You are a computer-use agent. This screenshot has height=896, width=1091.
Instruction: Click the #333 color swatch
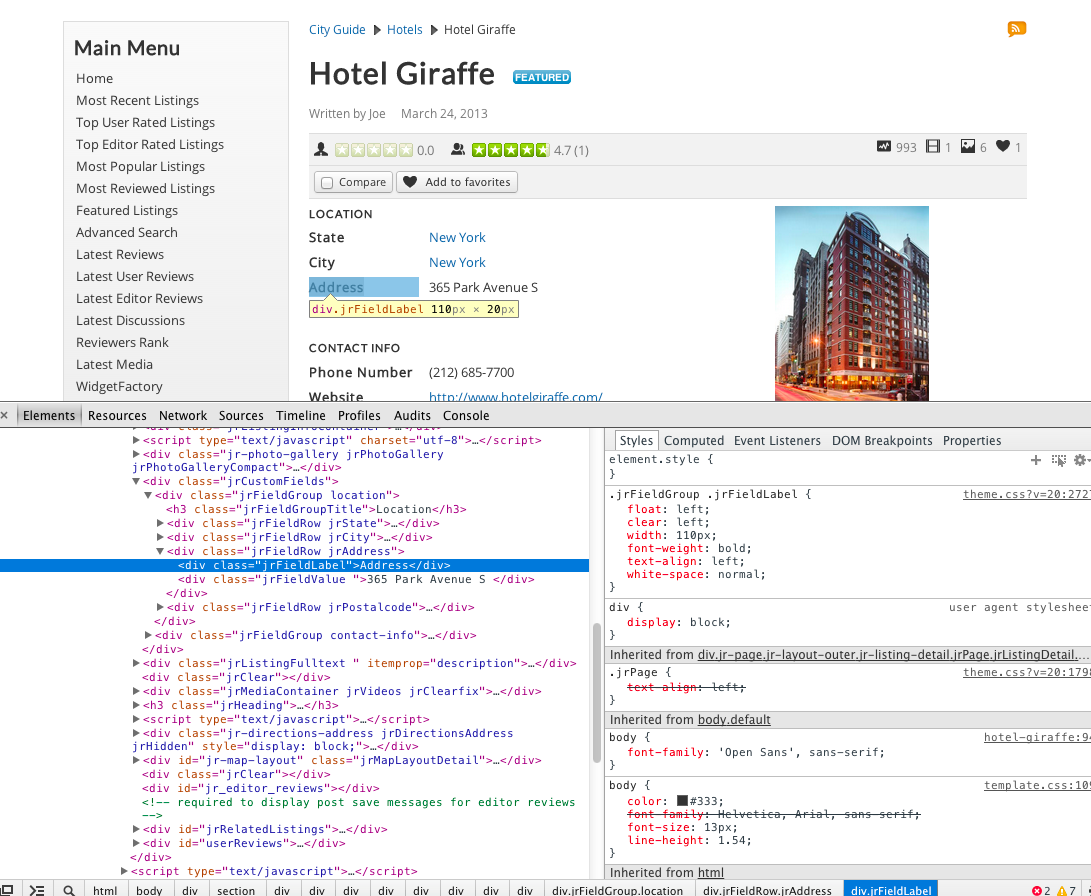click(682, 801)
